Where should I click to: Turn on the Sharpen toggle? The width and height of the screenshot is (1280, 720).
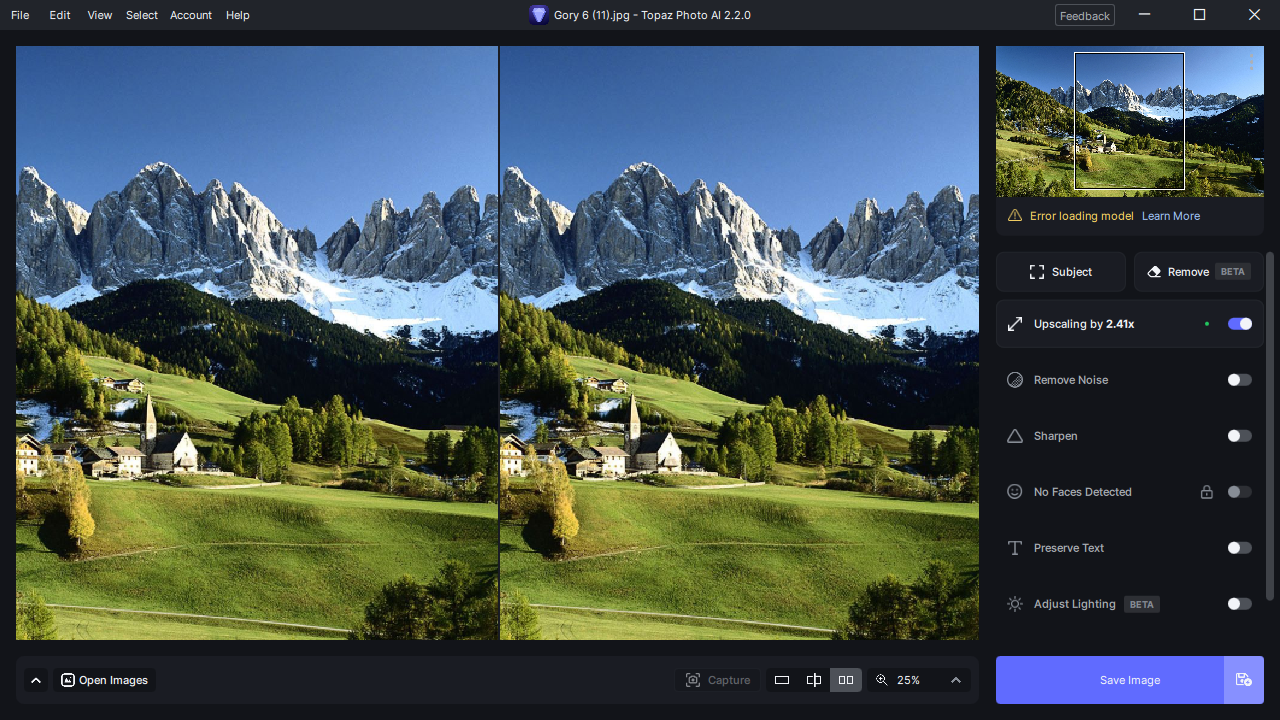pos(1240,436)
